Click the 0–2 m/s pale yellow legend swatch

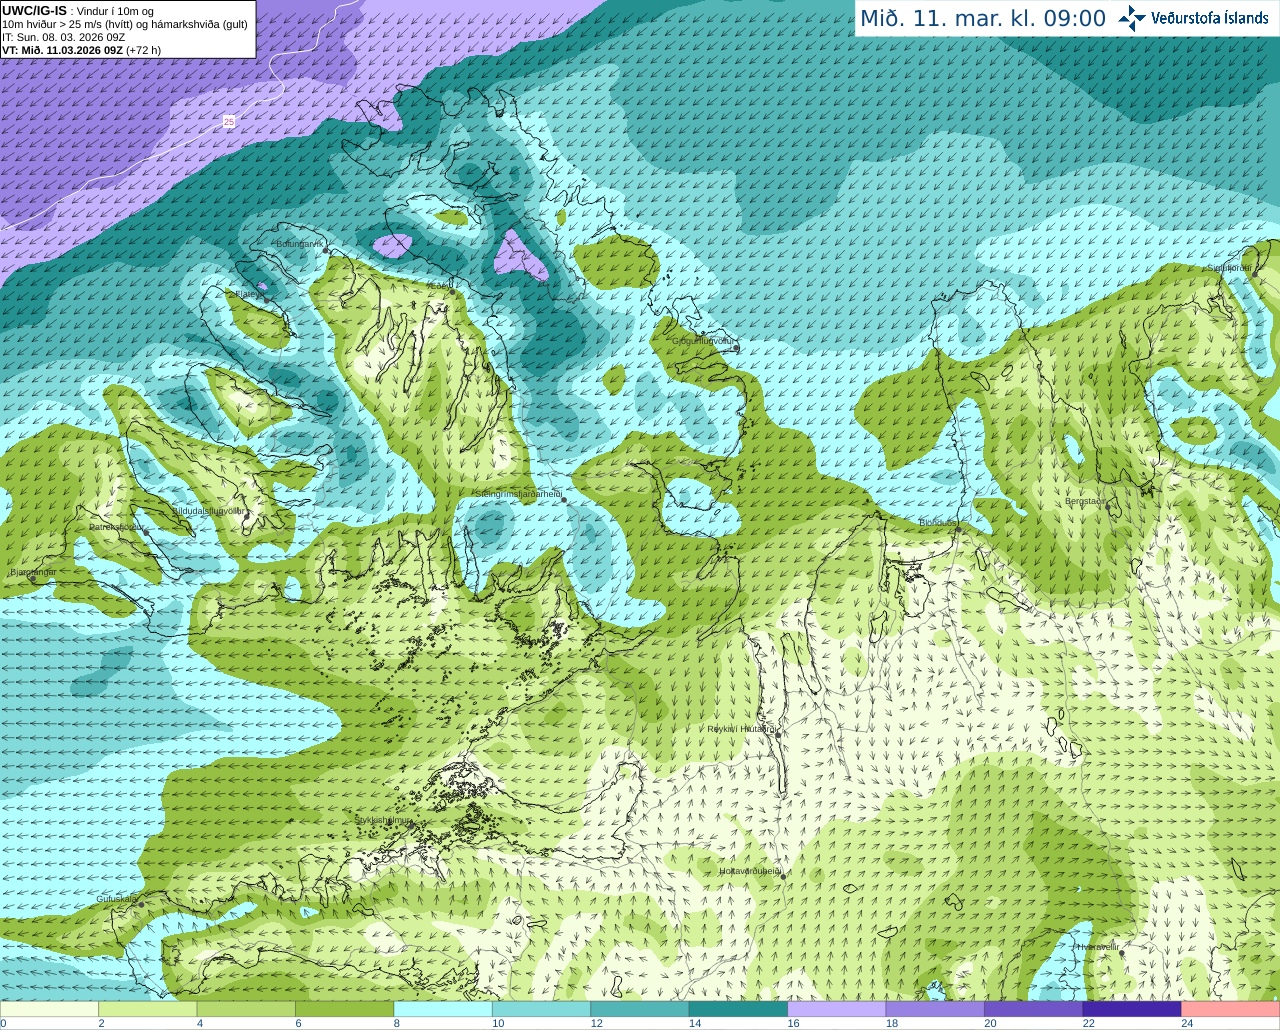coord(49,1009)
